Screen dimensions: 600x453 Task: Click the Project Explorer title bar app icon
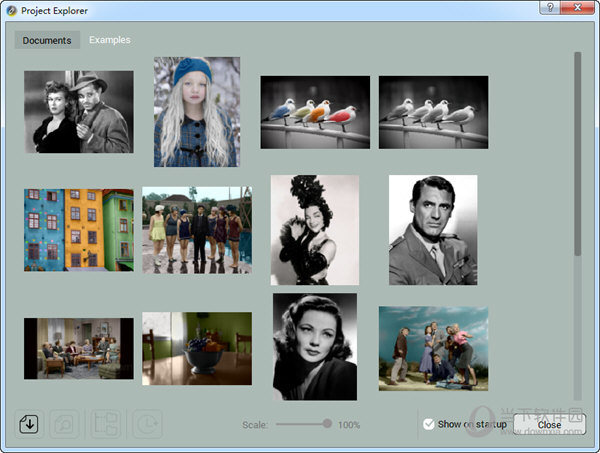coord(11,10)
